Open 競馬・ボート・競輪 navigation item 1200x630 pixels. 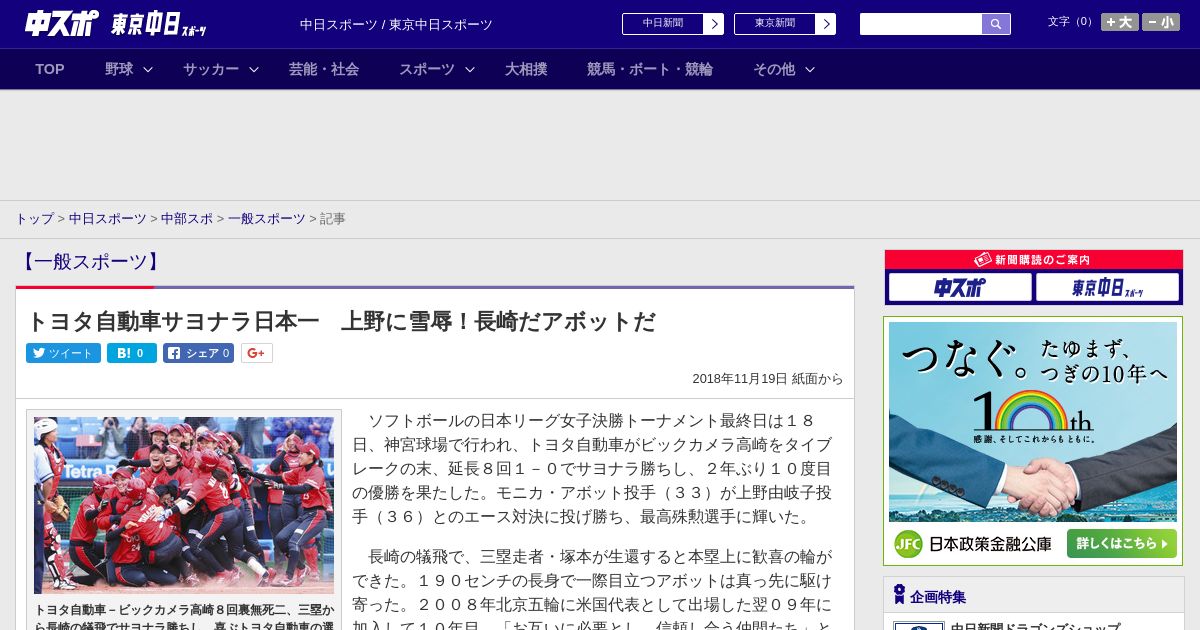coord(650,69)
